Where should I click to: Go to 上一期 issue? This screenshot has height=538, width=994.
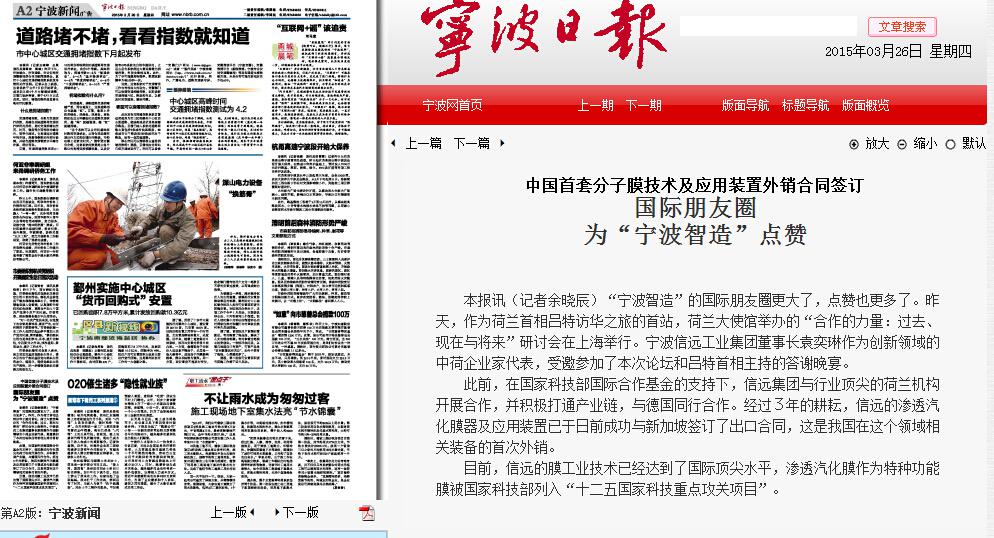(595, 105)
